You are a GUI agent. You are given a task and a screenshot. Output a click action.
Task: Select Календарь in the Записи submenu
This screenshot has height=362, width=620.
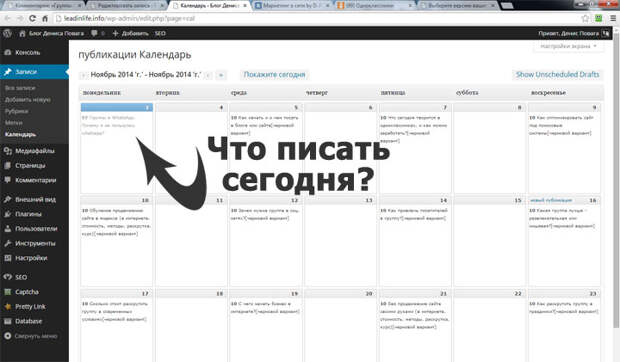pos(21,134)
